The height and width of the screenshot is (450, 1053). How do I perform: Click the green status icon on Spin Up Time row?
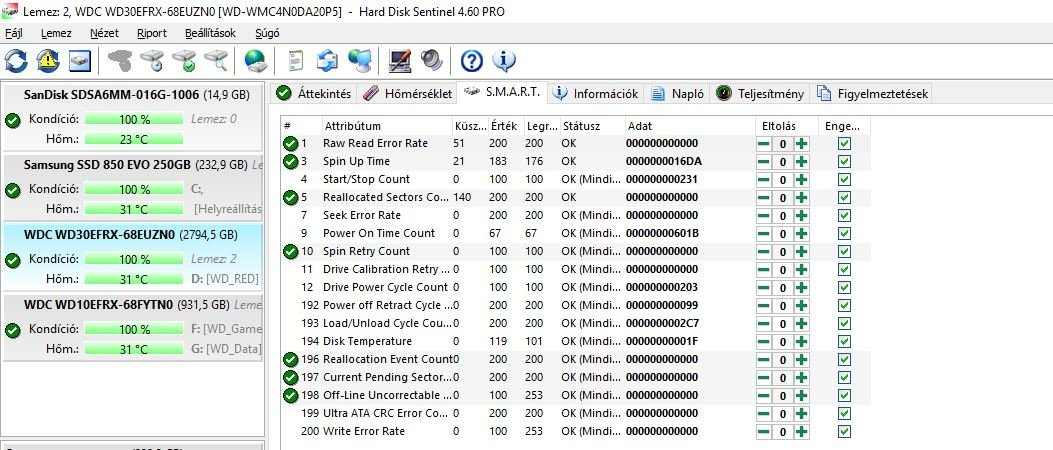[290, 162]
